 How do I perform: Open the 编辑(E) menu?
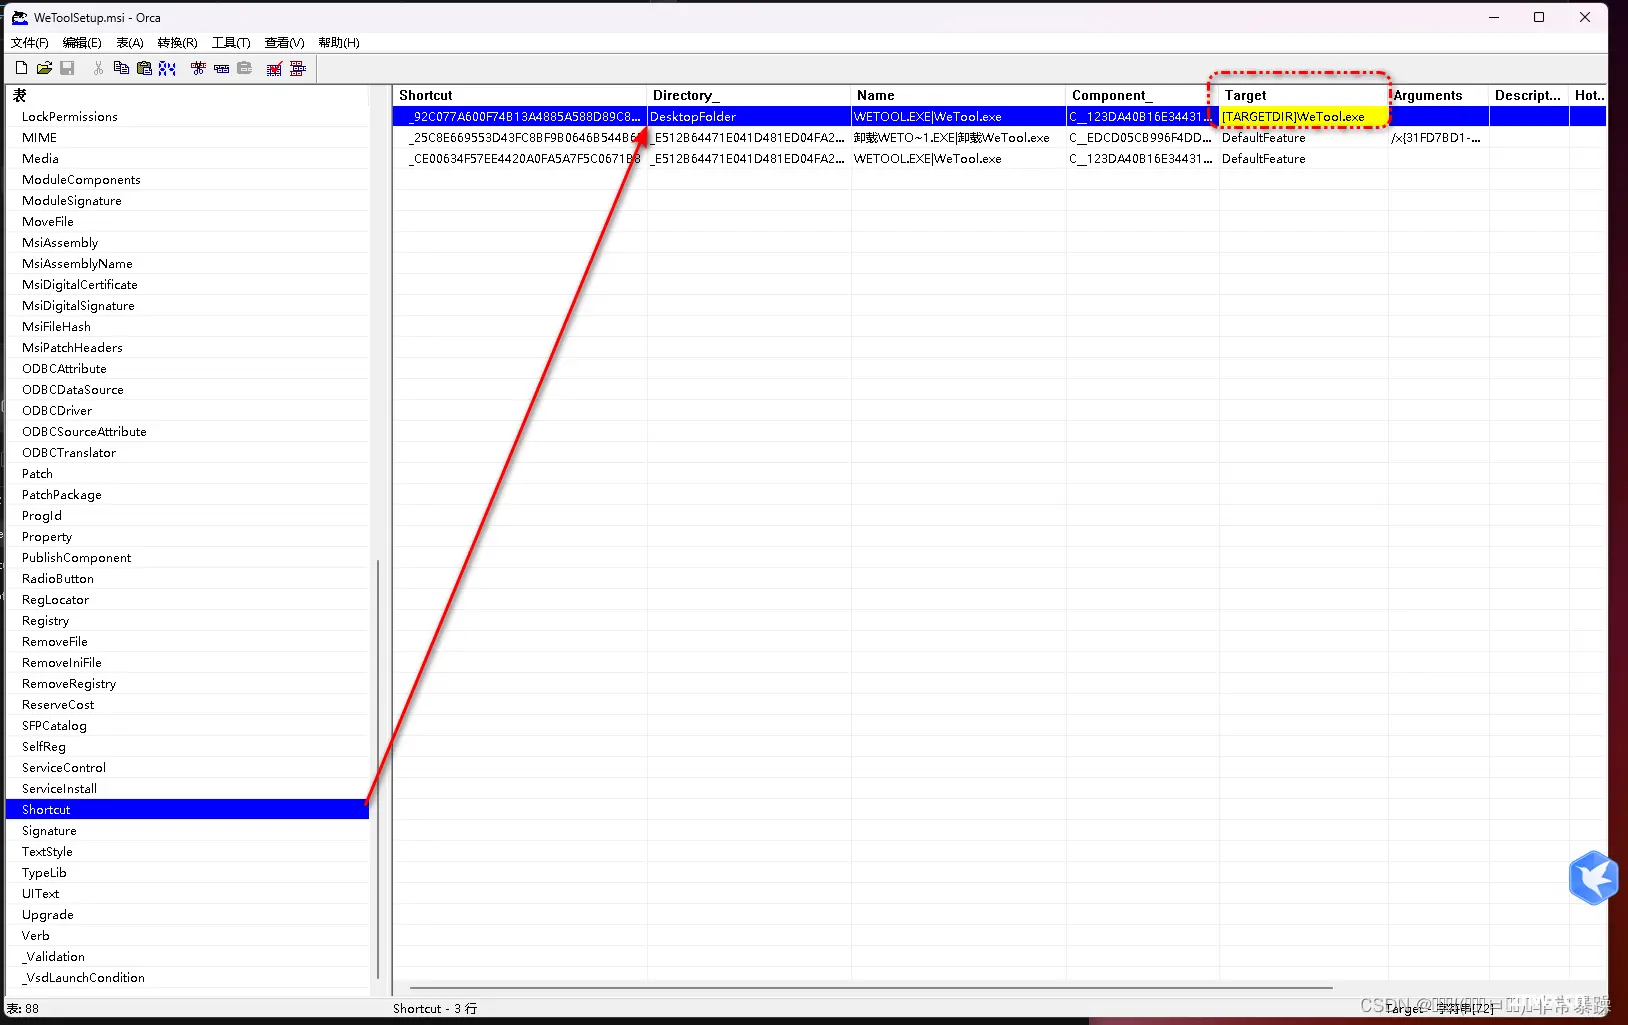coord(82,42)
